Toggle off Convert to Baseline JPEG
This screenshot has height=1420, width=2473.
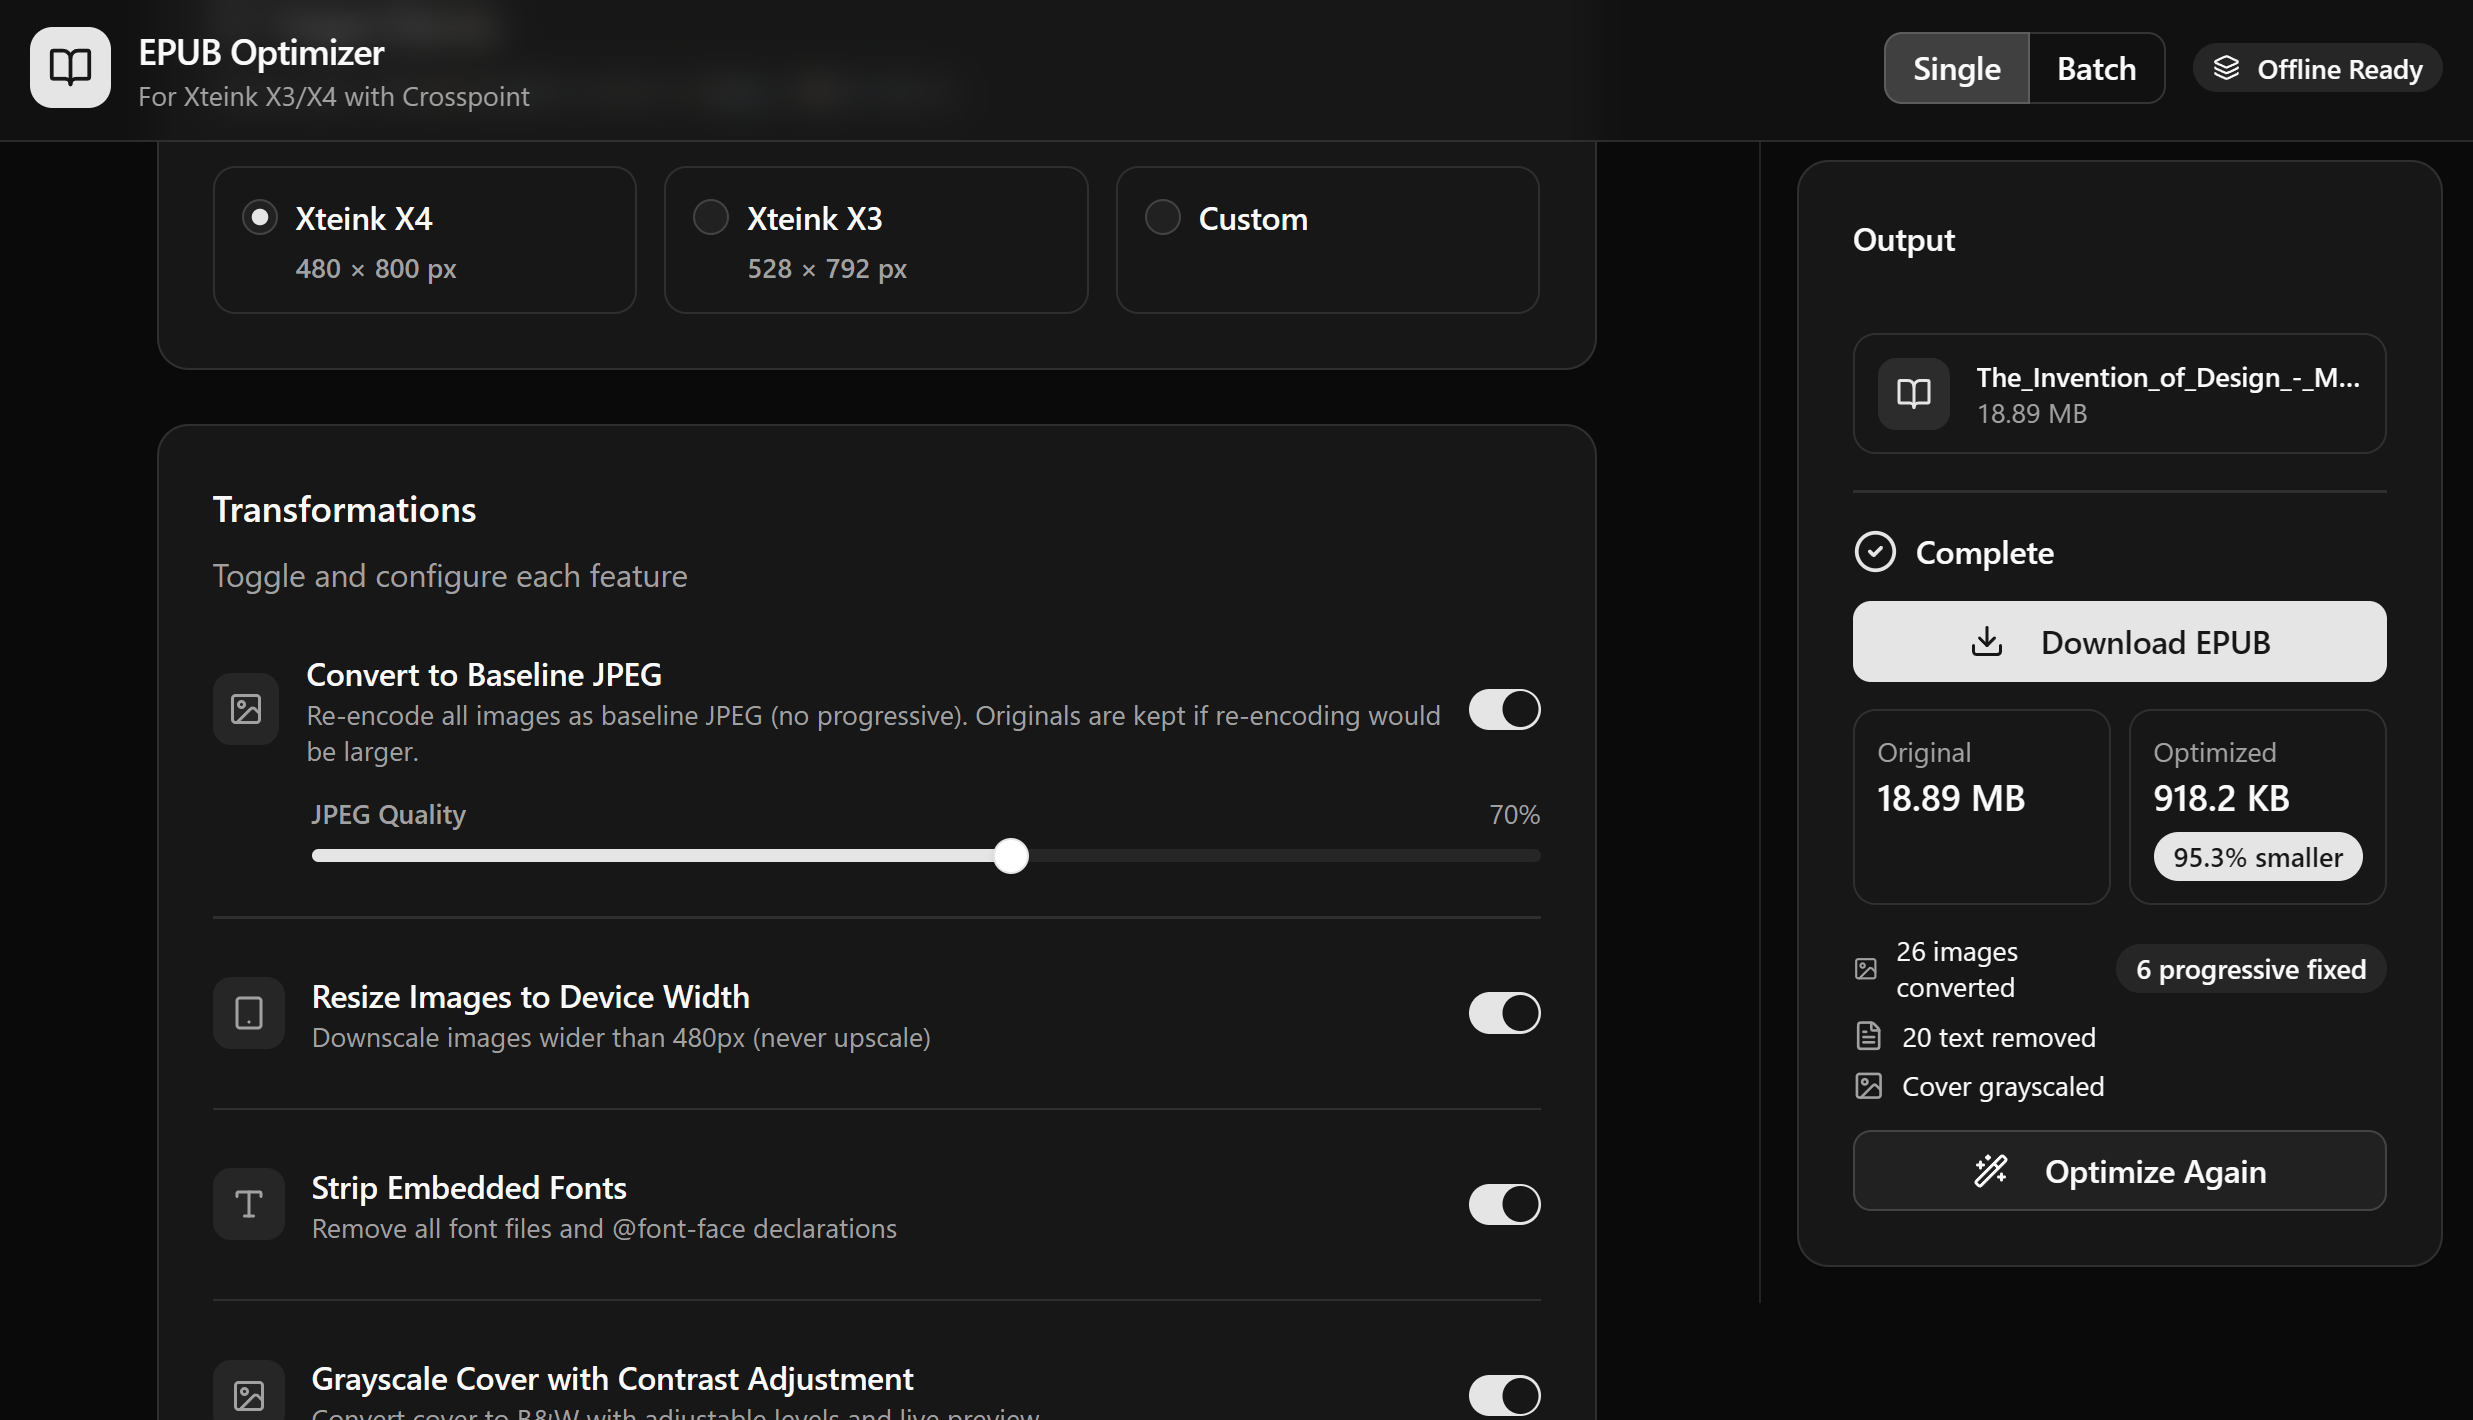[x=1504, y=710]
